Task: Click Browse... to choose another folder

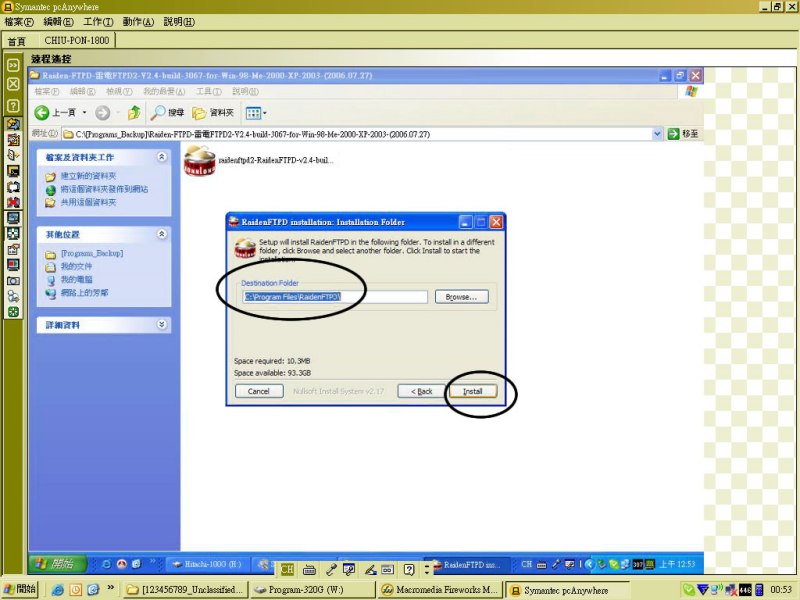Action: (x=461, y=297)
